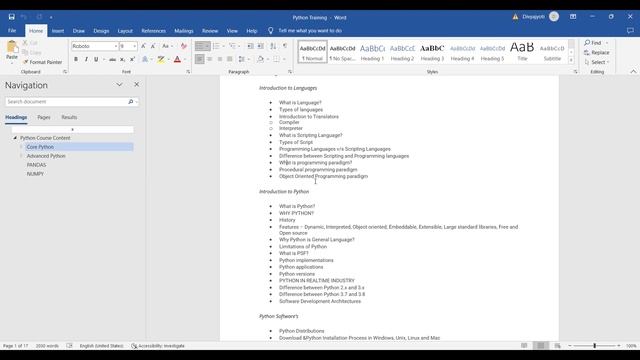This screenshot has height=360, width=640.
Task: Apply the Title style
Action: tap(522, 52)
